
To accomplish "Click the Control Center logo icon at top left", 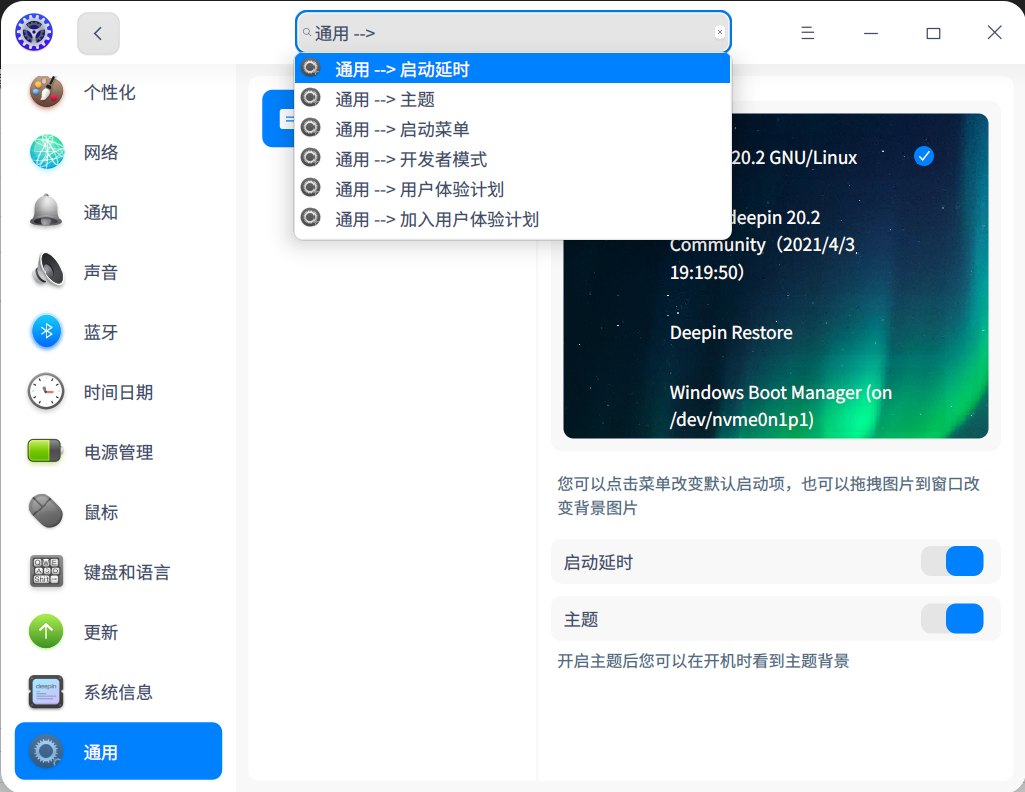I will 34,32.
